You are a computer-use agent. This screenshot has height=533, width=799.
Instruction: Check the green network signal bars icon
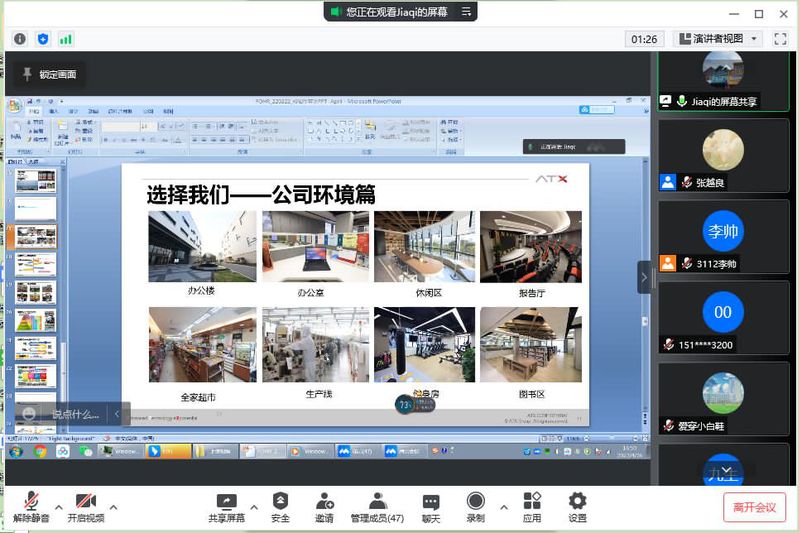pos(66,39)
